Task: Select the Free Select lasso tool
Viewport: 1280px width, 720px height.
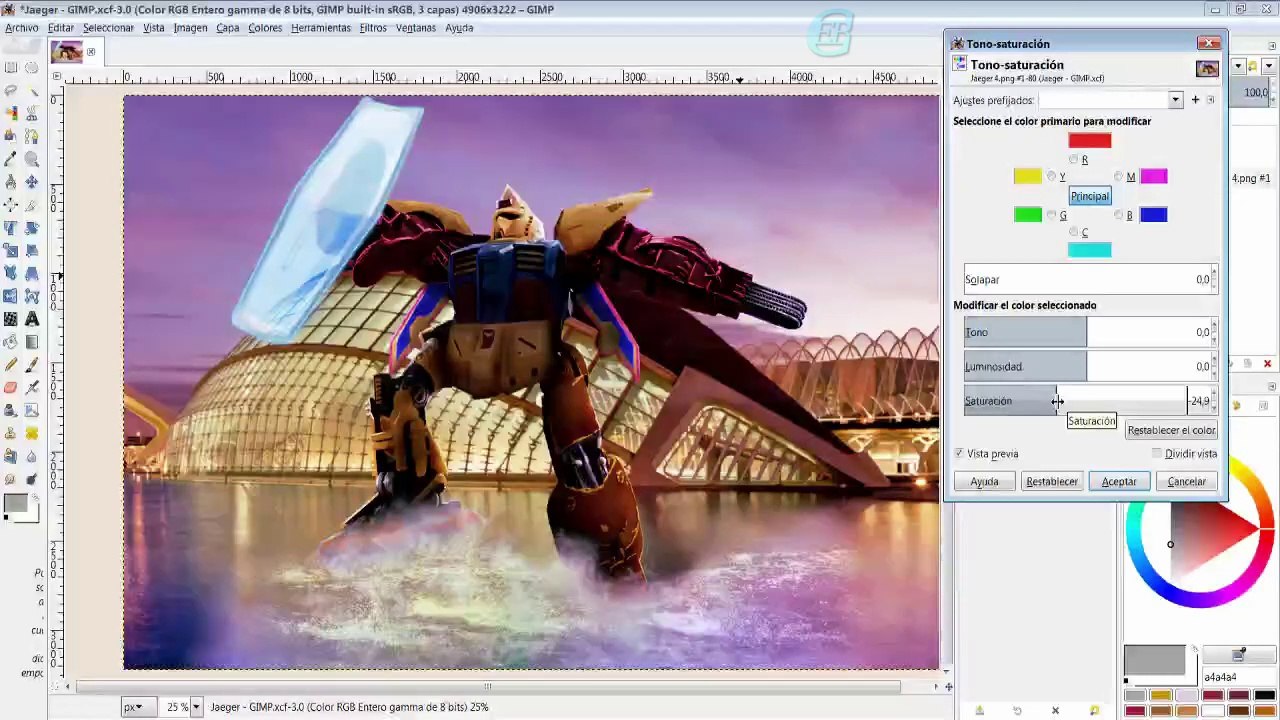Action: click(11, 91)
